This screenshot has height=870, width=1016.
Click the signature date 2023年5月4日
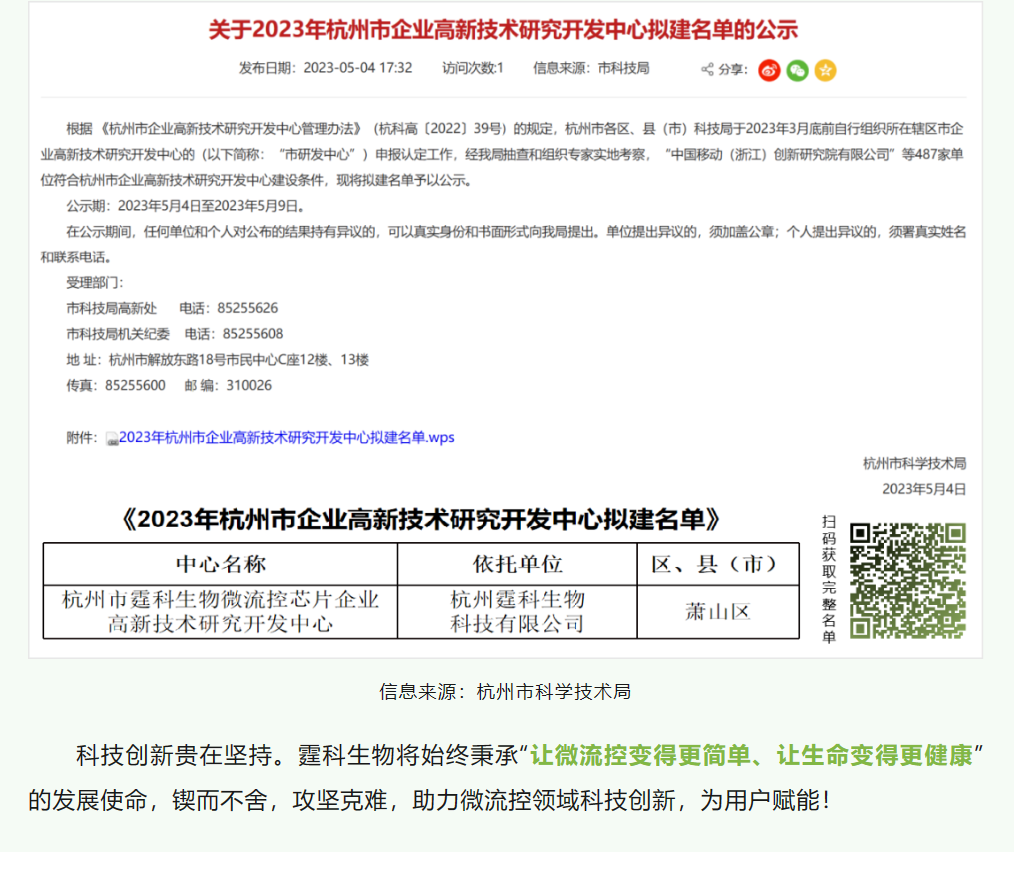[924, 489]
